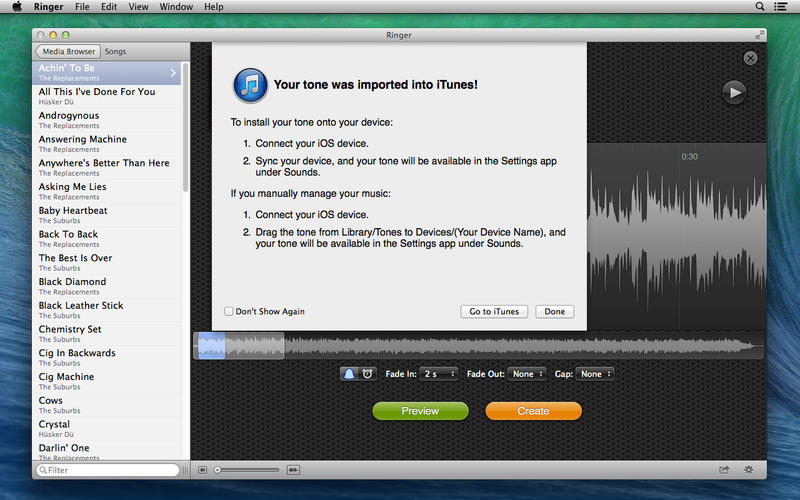This screenshot has height=500, width=800.
Task: Click the zoom slider knob
Action: 218,470
